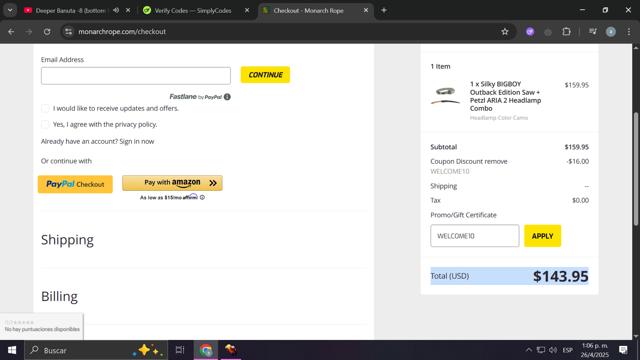Screen dimensions: 640x360
Task: Remove the WELCOME10 coupon discount
Action: (x=496, y=161)
